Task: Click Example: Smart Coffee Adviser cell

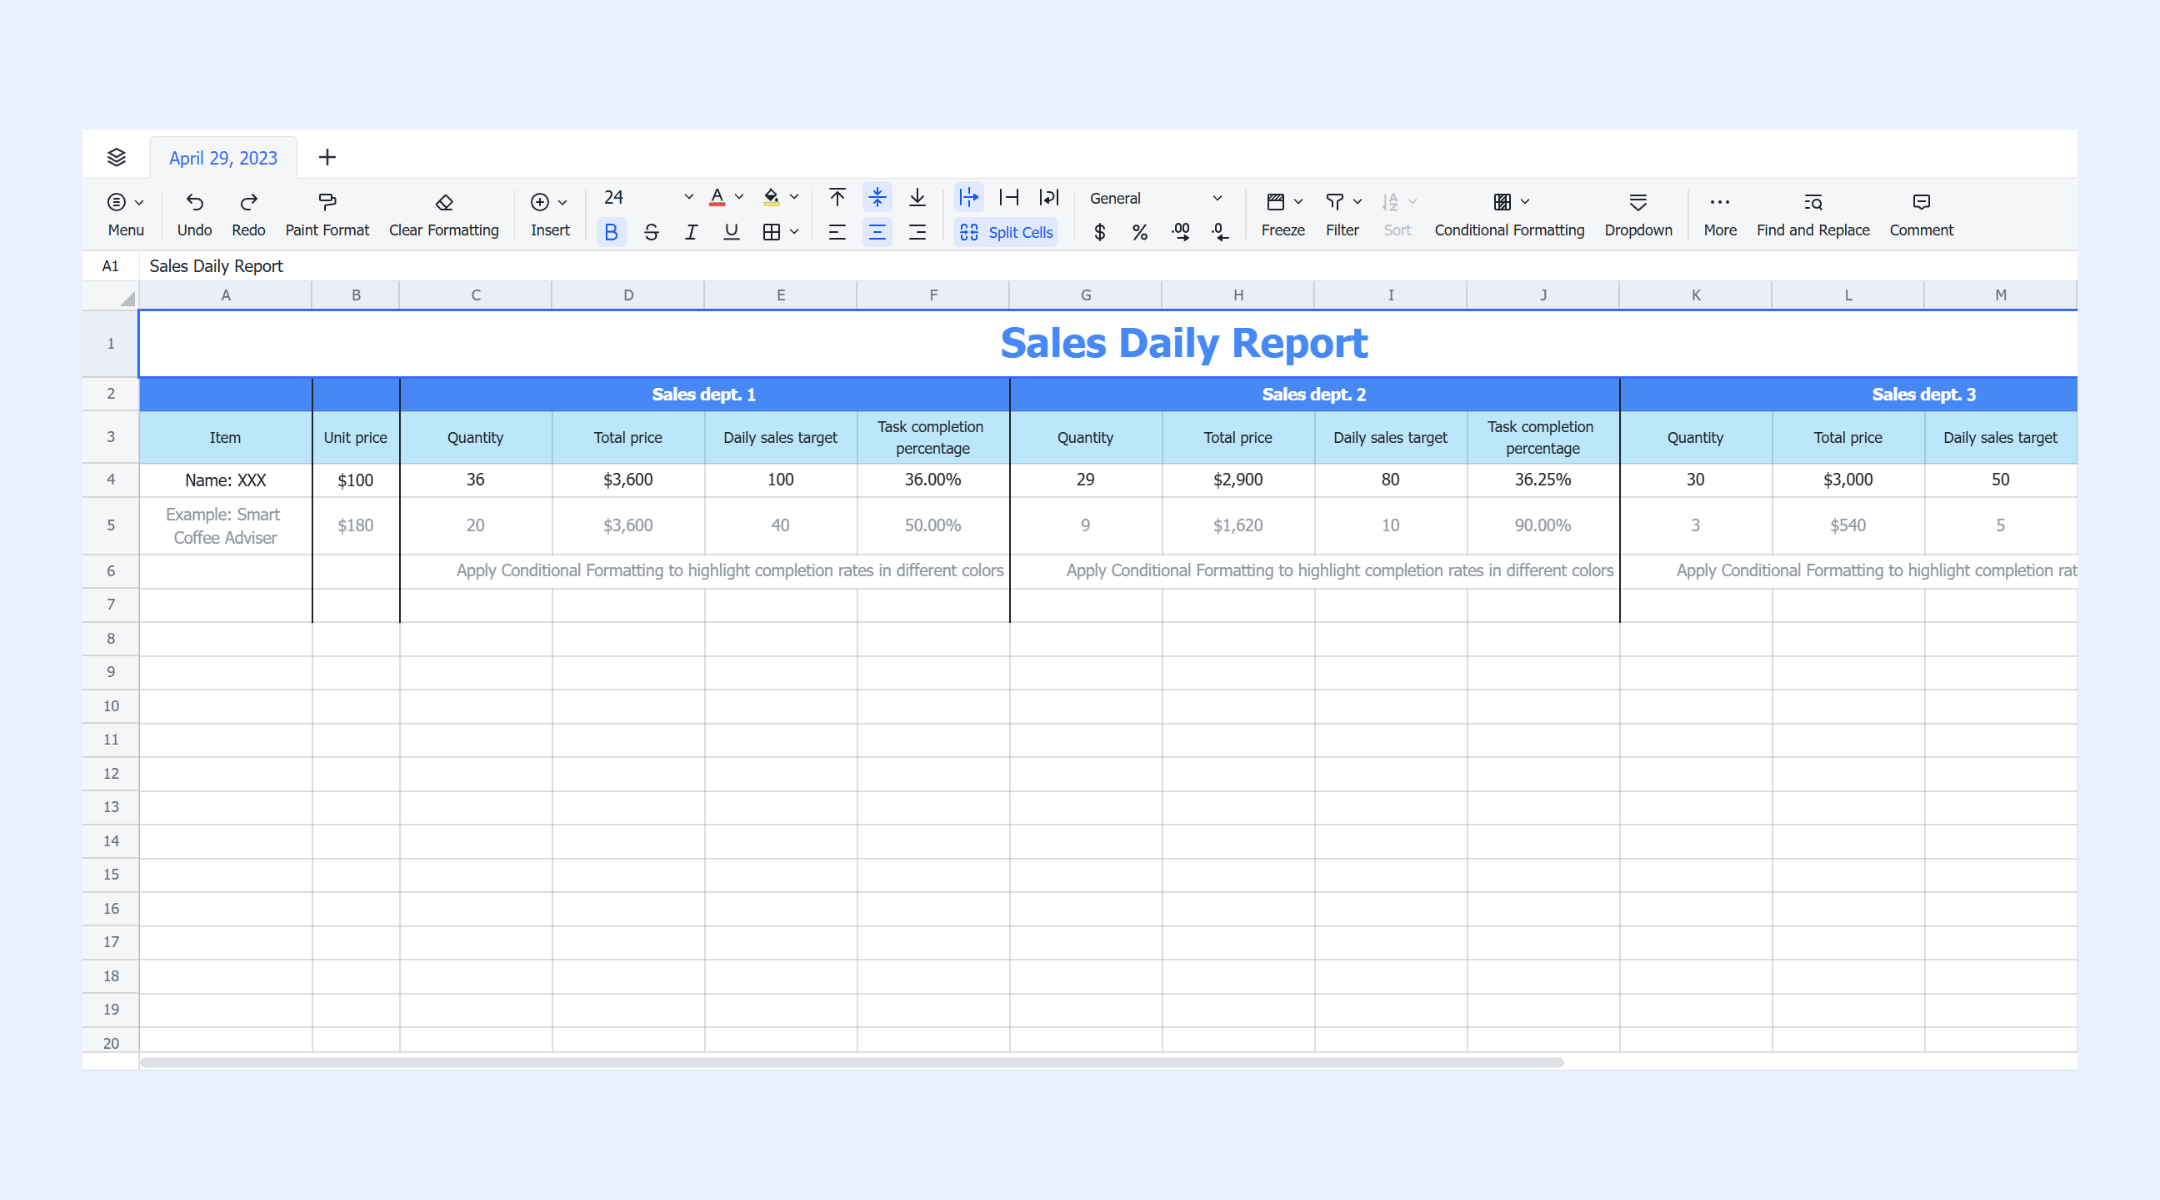Action: [x=226, y=526]
